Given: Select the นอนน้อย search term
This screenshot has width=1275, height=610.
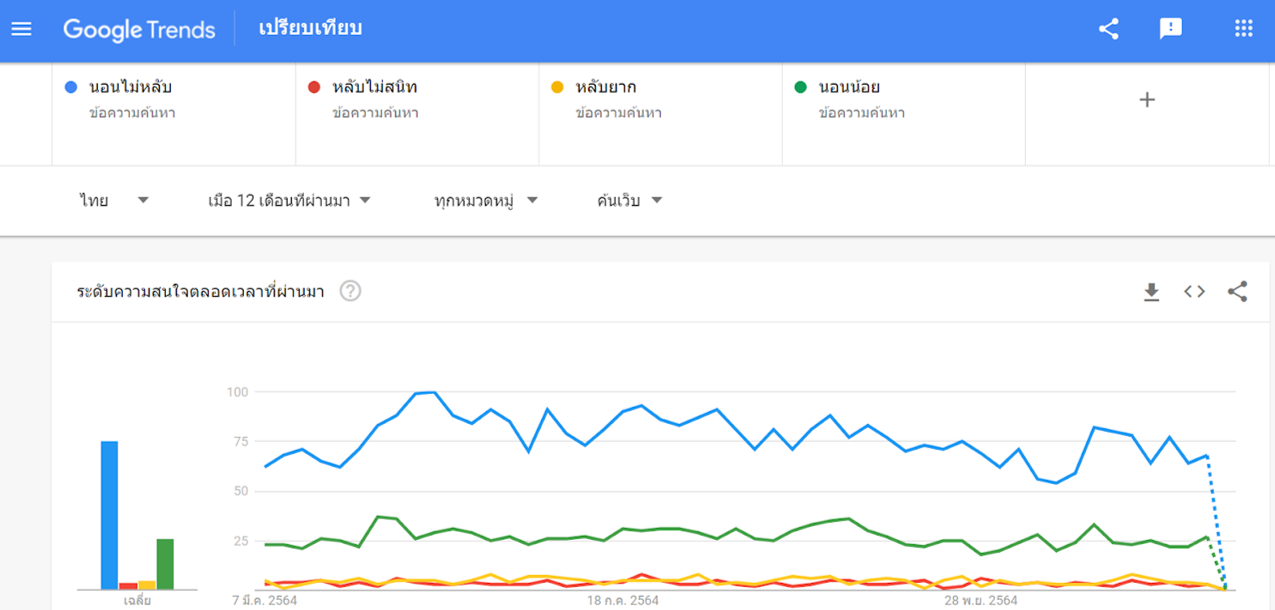Looking at the screenshot, I should pyautogui.click(x=849, y=88).
